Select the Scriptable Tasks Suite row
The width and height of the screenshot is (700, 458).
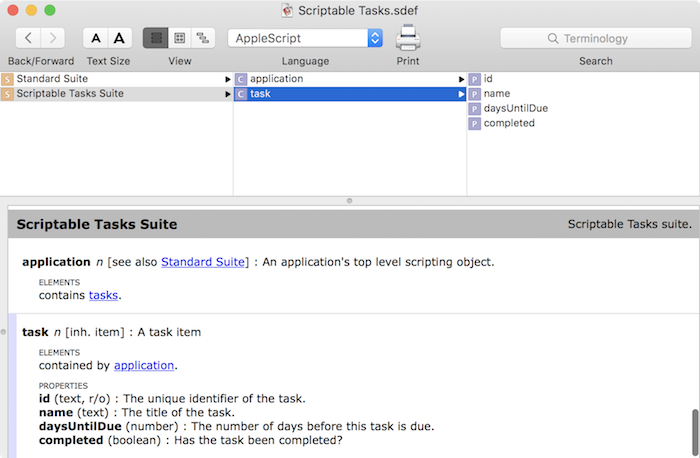tap(116, 94)
